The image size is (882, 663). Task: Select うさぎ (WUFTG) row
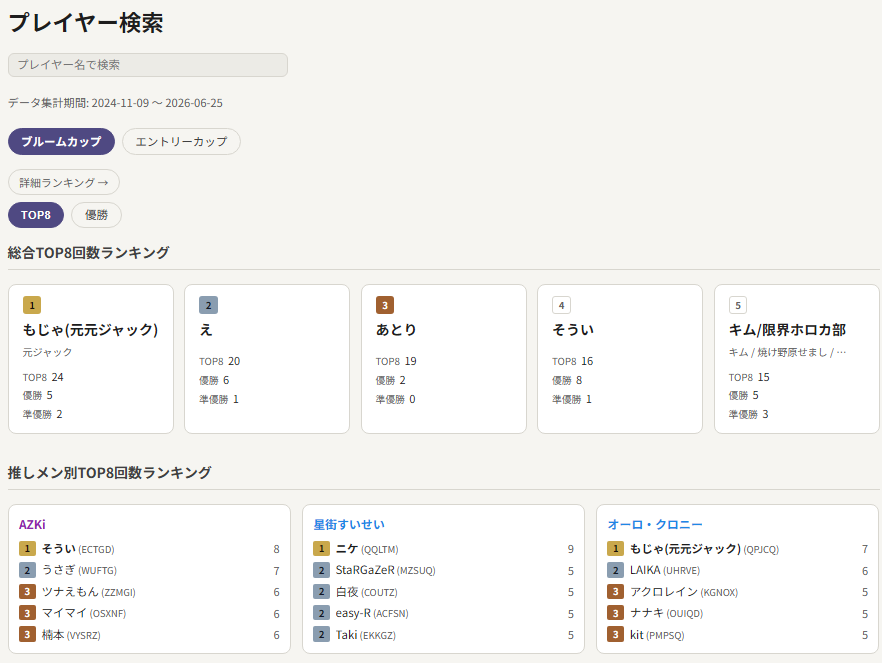pyautogui.click(x=149, y=570)
